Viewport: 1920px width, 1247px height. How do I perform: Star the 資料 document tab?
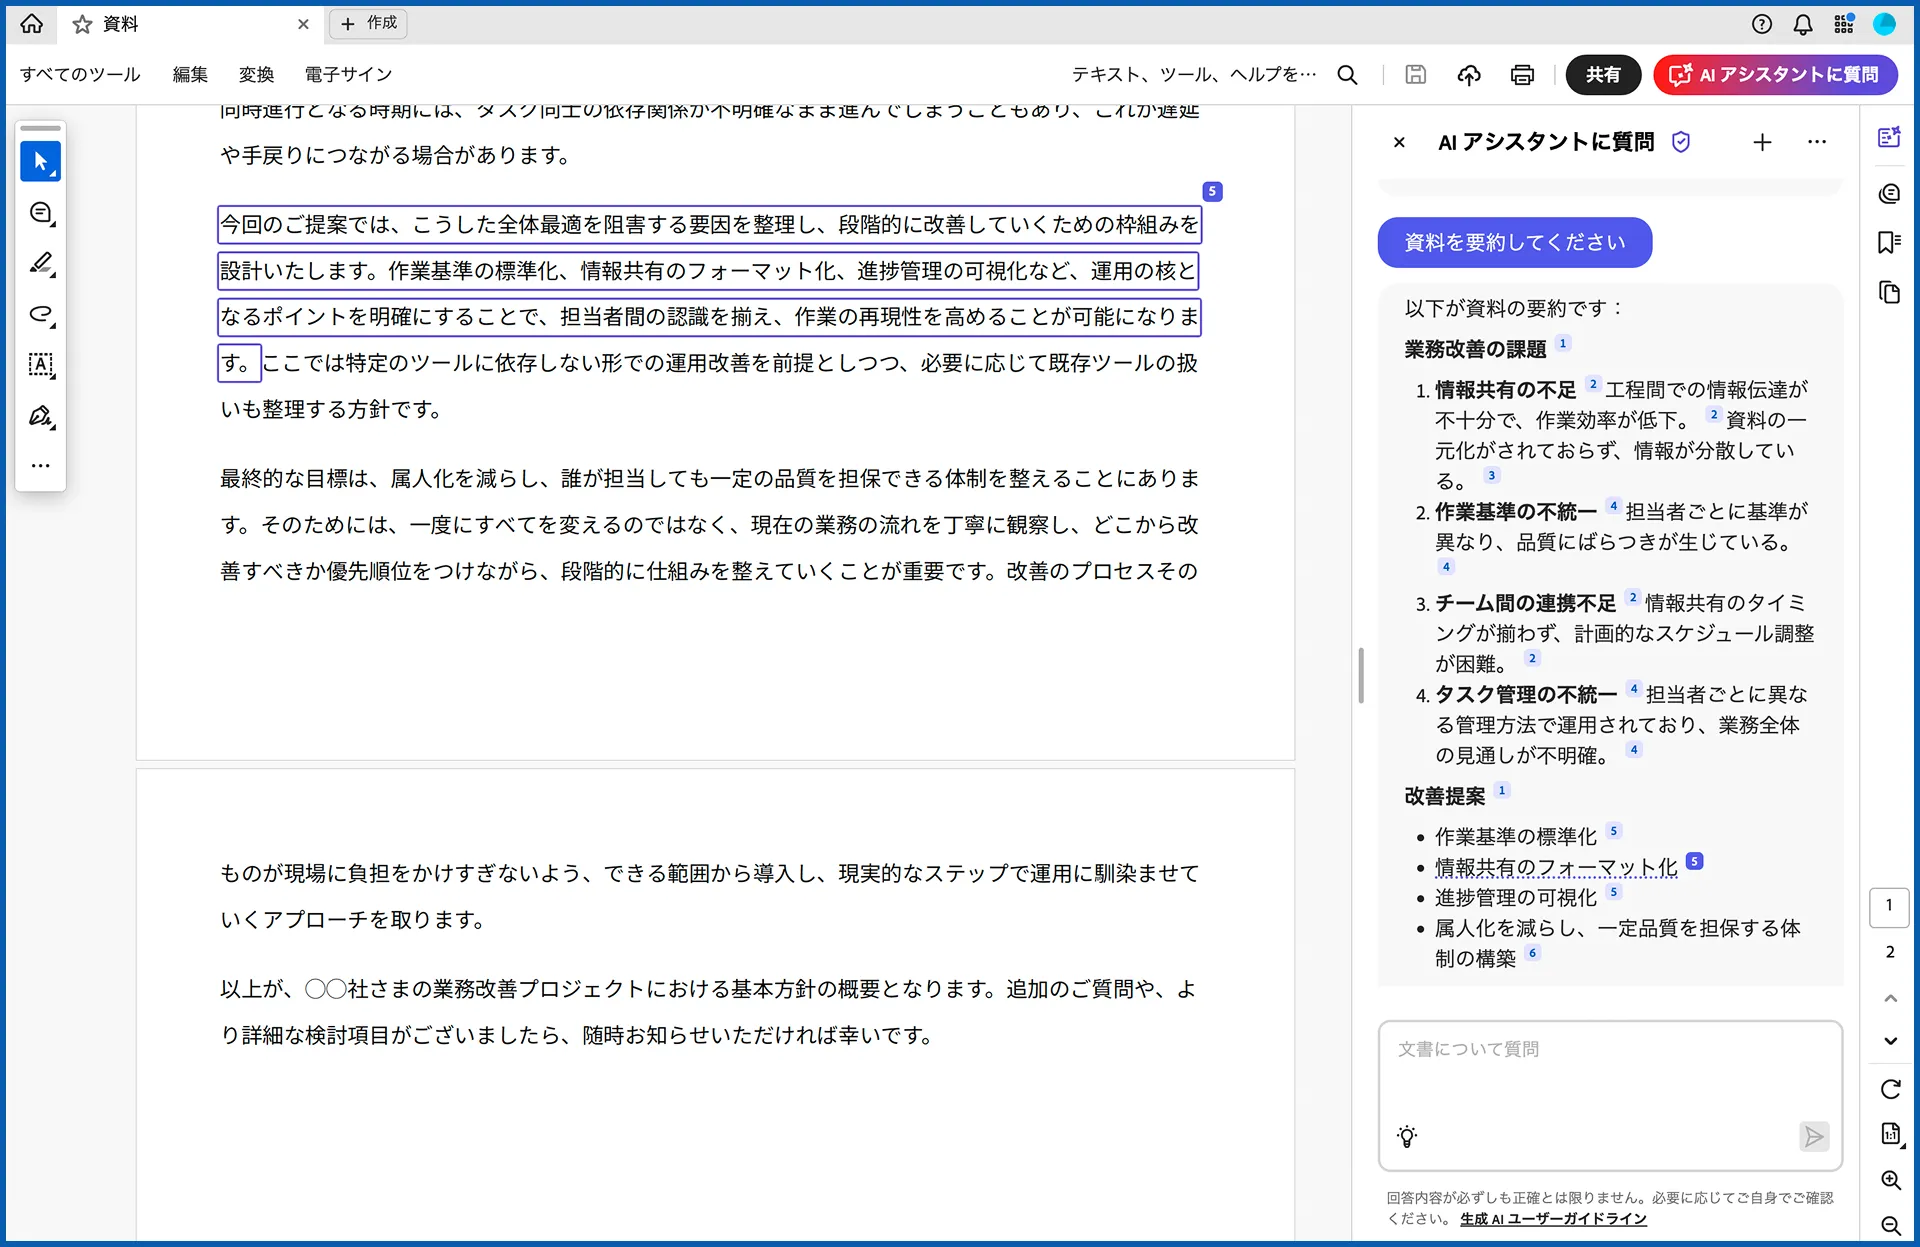point(82,24)
